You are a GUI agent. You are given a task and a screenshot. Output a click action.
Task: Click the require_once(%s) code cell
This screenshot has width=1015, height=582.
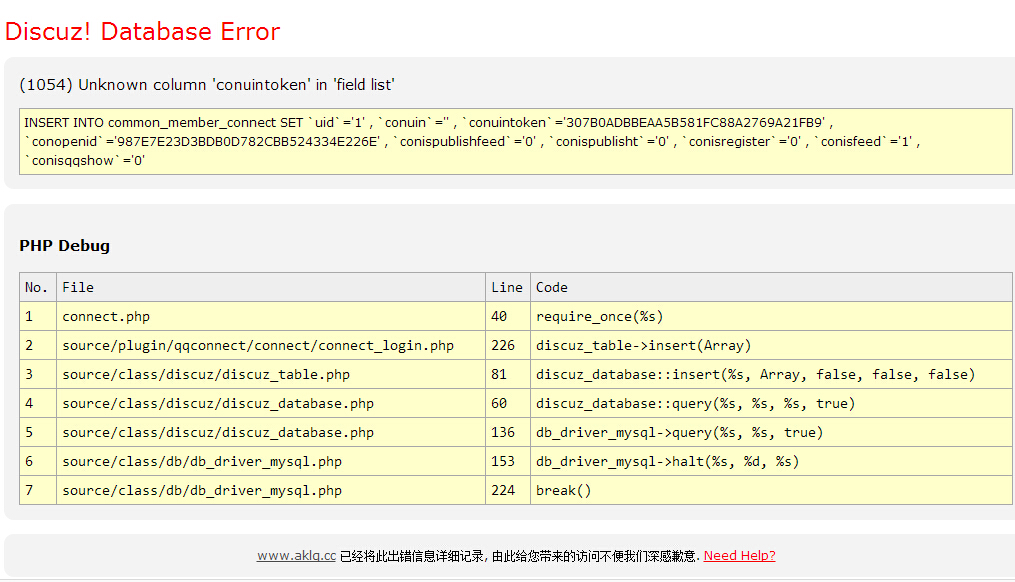(772, 317)
